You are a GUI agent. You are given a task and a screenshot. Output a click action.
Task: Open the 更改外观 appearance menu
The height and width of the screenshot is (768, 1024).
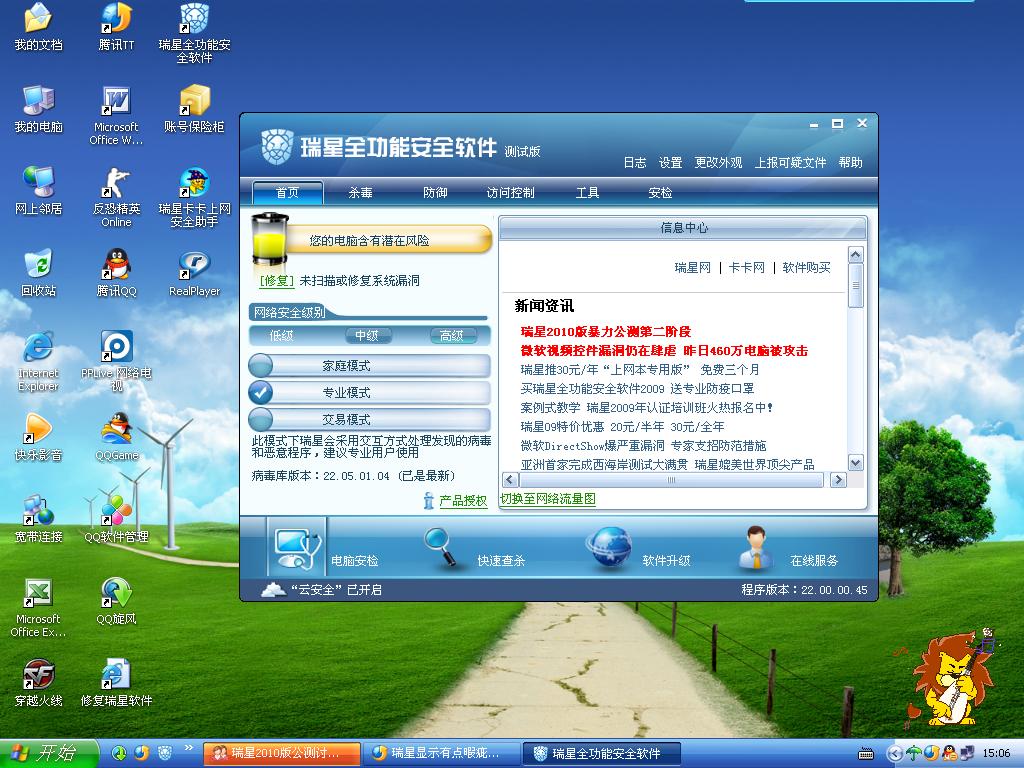(x=718, y=163)
